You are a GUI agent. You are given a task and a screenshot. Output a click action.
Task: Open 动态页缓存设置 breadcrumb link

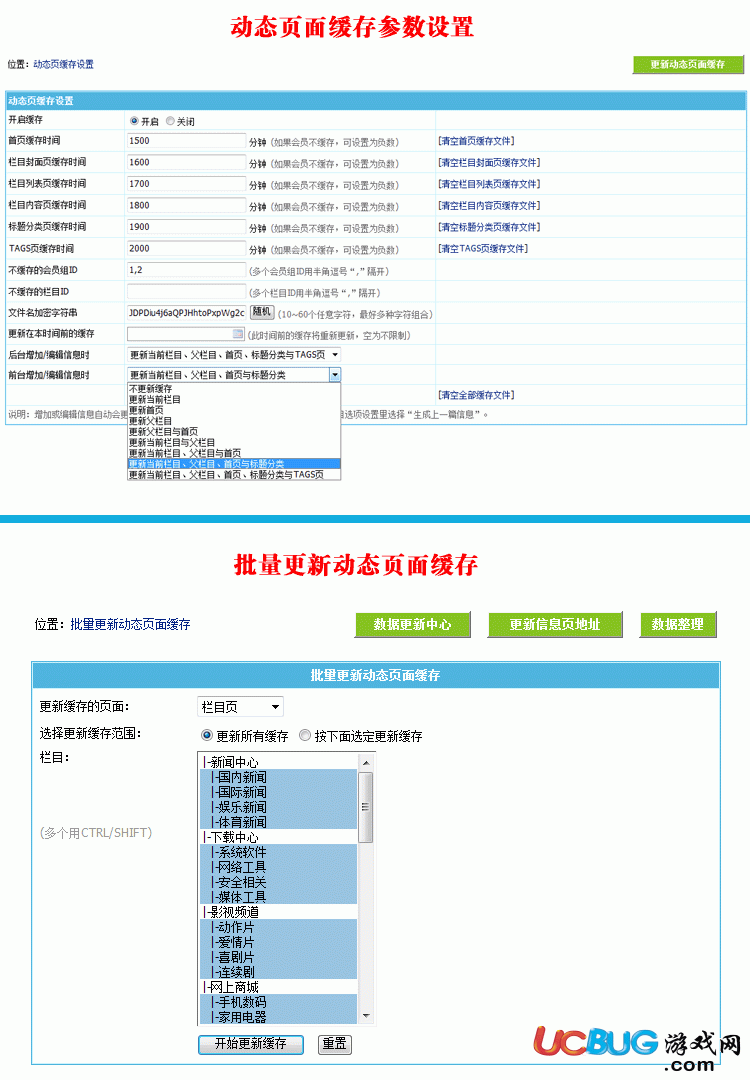(x=63, y=64)
